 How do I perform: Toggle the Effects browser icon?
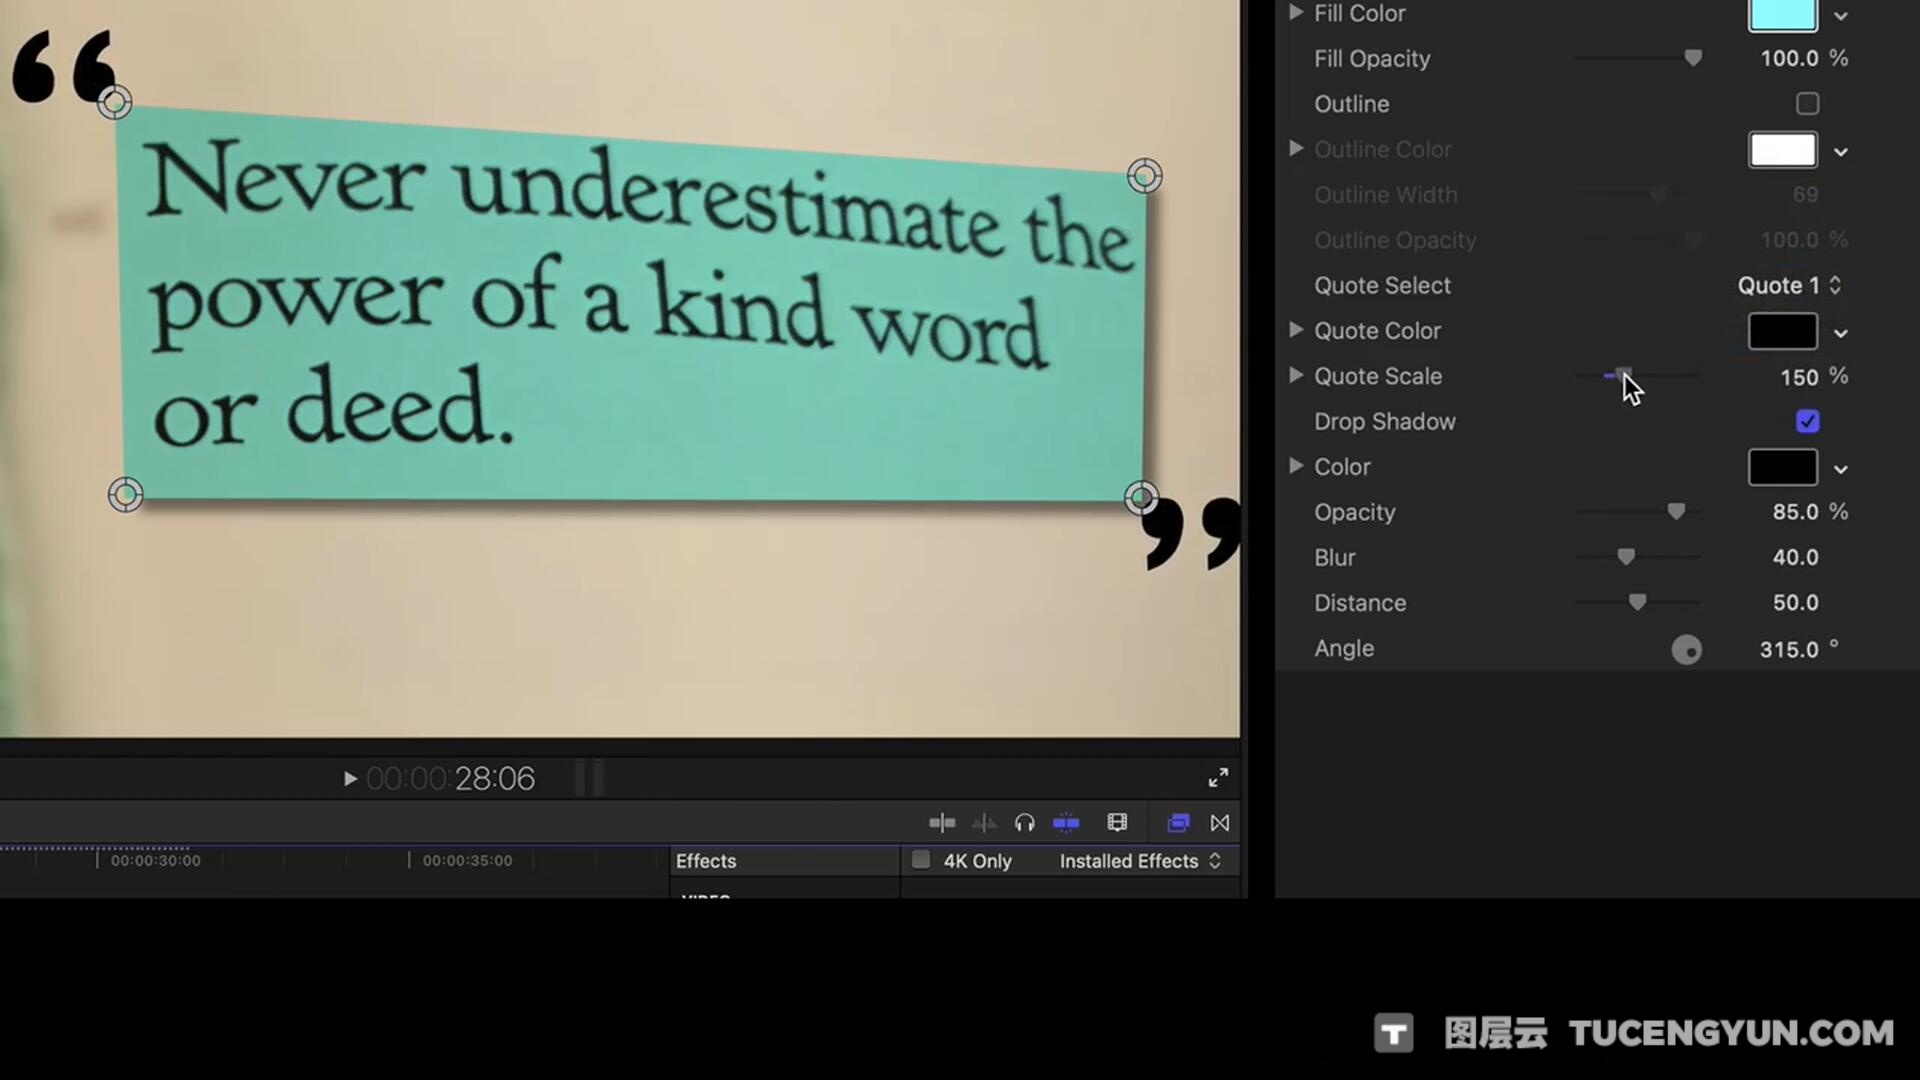click(x=1178, y=823)
